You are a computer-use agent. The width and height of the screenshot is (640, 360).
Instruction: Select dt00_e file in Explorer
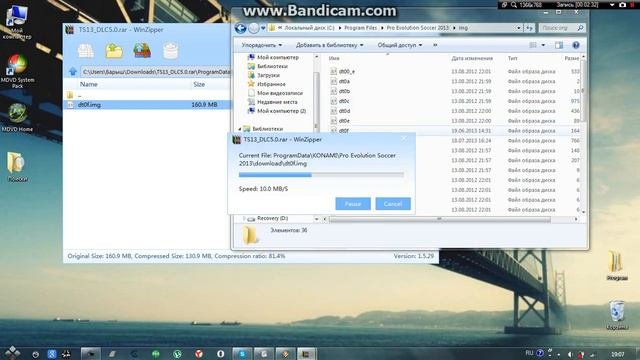click(347, 72)
